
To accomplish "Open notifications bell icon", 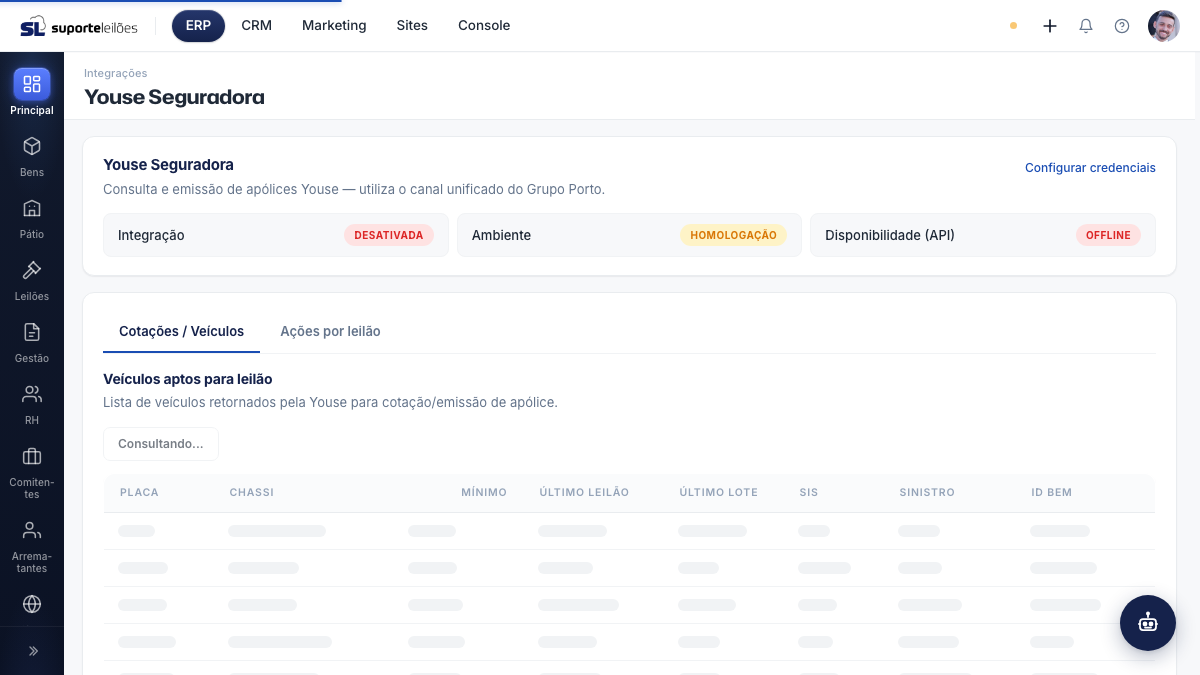I will (x=1086, y=26).
